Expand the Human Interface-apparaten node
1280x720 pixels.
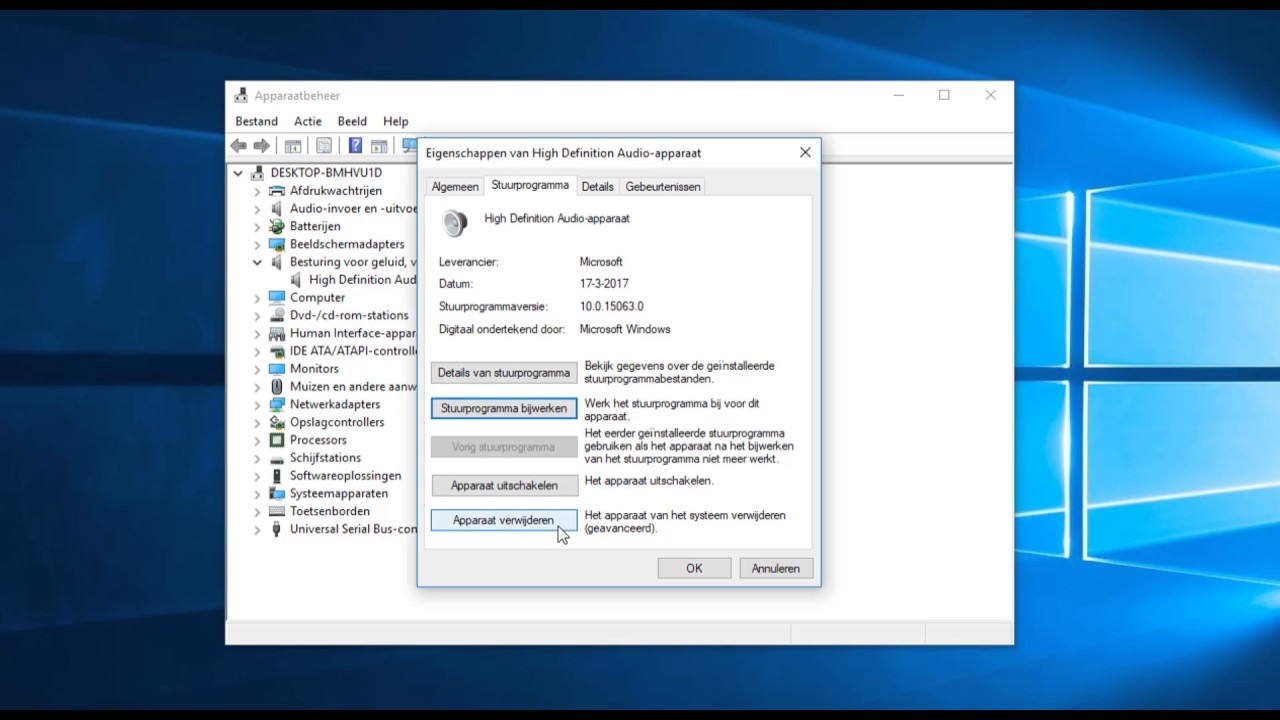point(257,333)
